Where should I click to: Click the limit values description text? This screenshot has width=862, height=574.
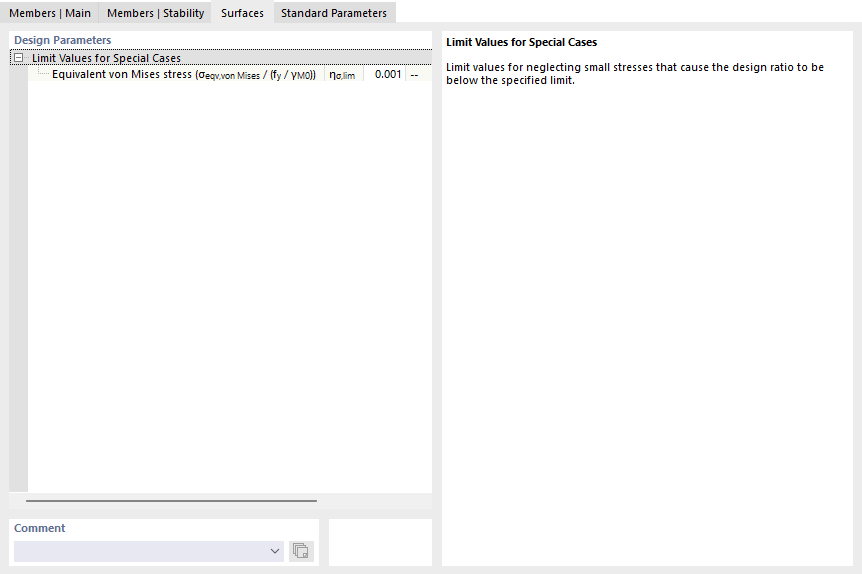[635, 74]
